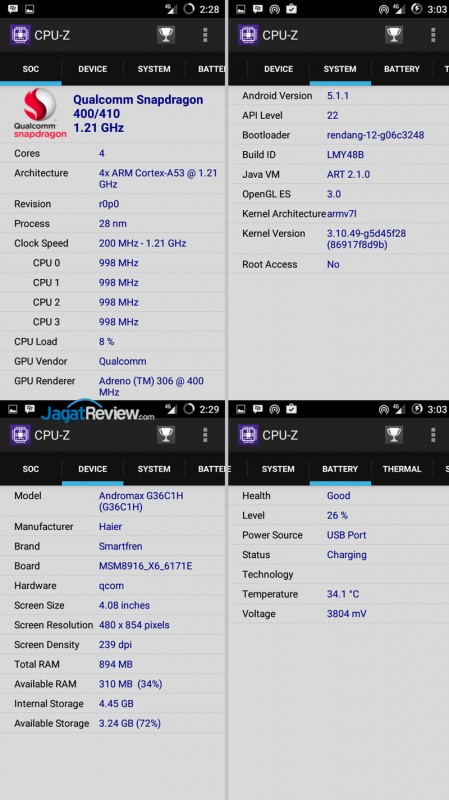The height and width of the screenshot is (800, 449).
Task: Tap the trophy icon on the System screen
Action: [394, 35]
